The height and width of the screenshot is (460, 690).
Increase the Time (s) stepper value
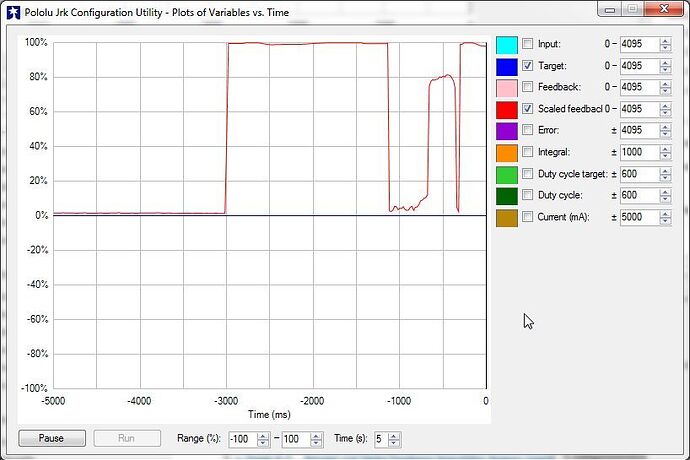click(x=395, y=434)
